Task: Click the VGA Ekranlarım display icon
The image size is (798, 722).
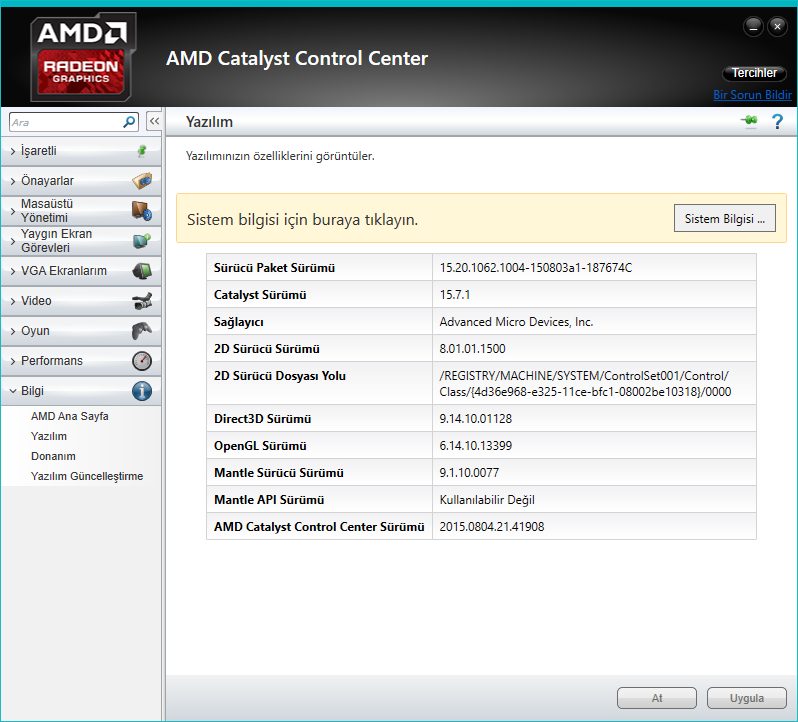Action: pyautogui.click(x=142, y=271)
